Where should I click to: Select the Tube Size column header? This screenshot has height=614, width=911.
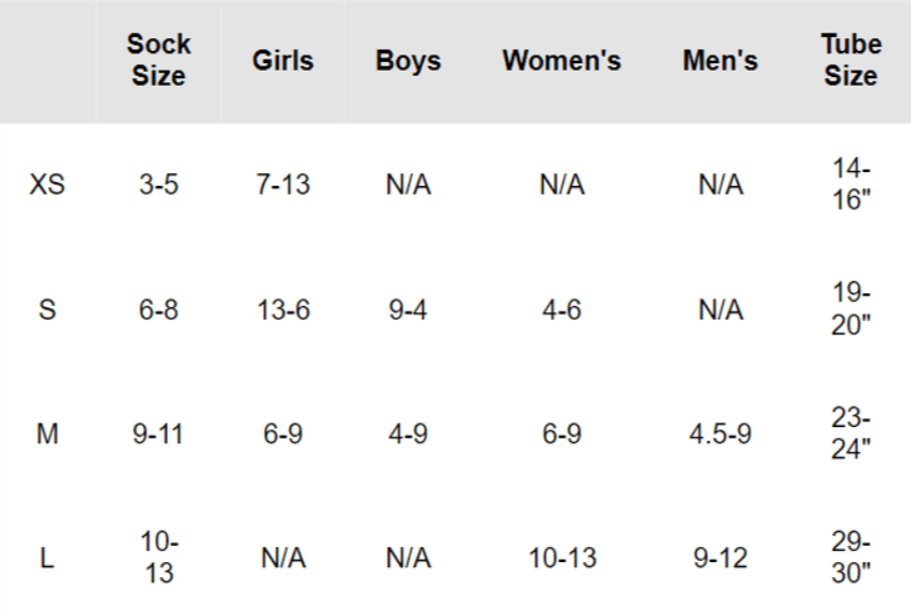pos(851,60)
